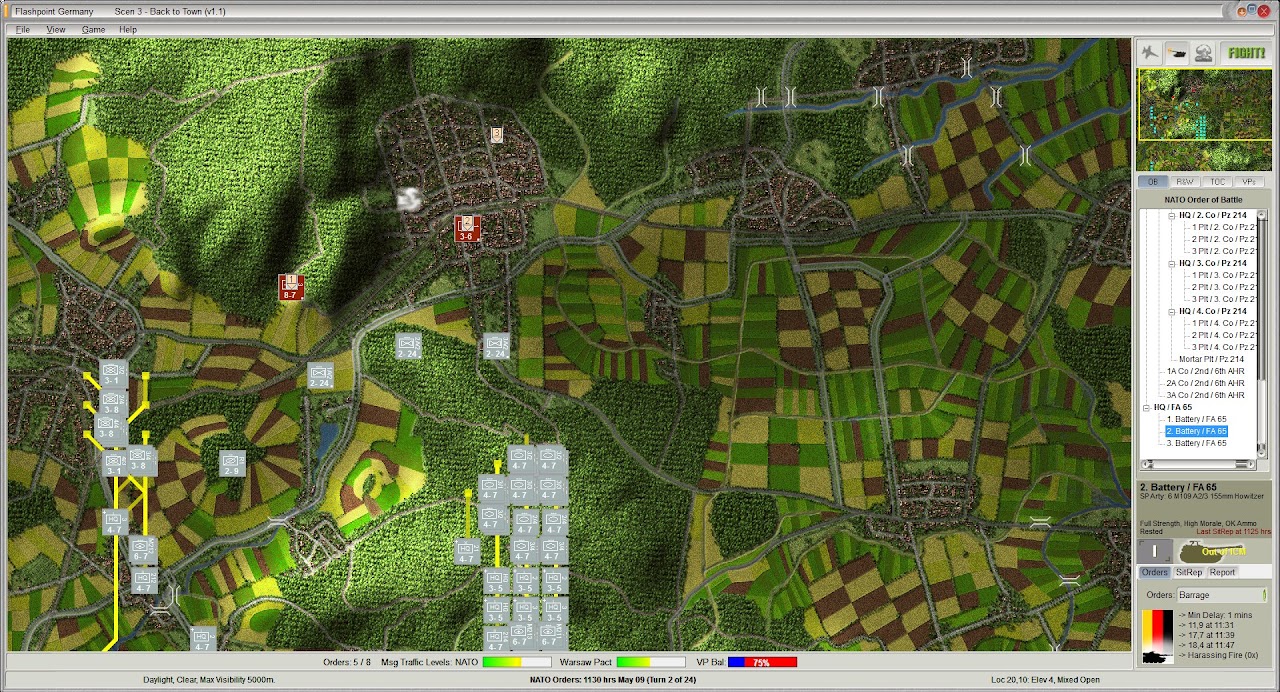Open the File menu
The height and width of the screenshot is (692, 1280).
[x=22, y=29]
